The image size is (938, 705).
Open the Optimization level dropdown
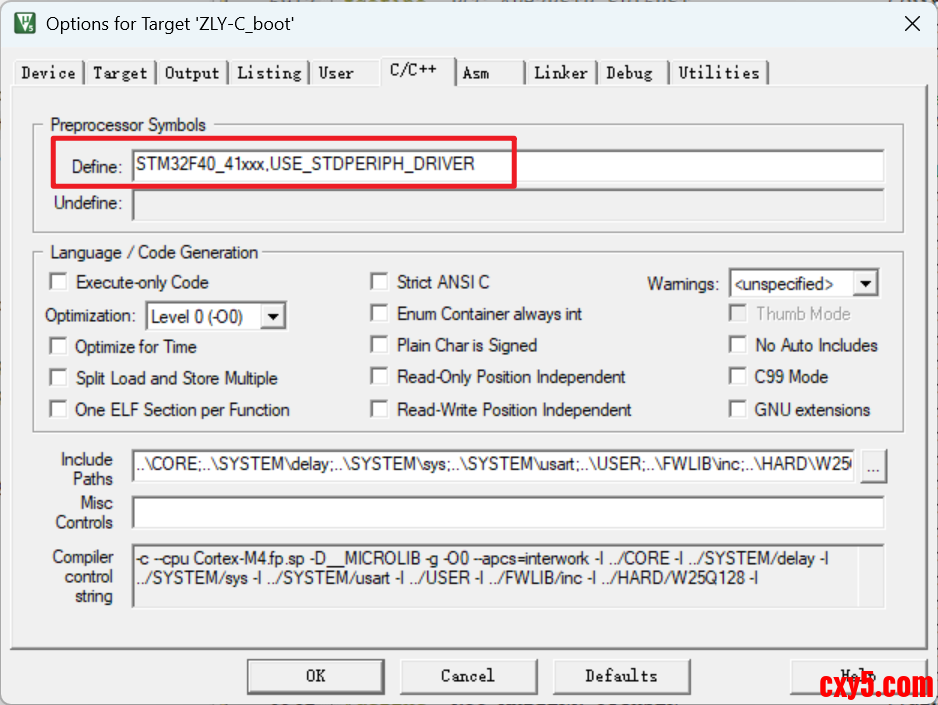(273, 316)
